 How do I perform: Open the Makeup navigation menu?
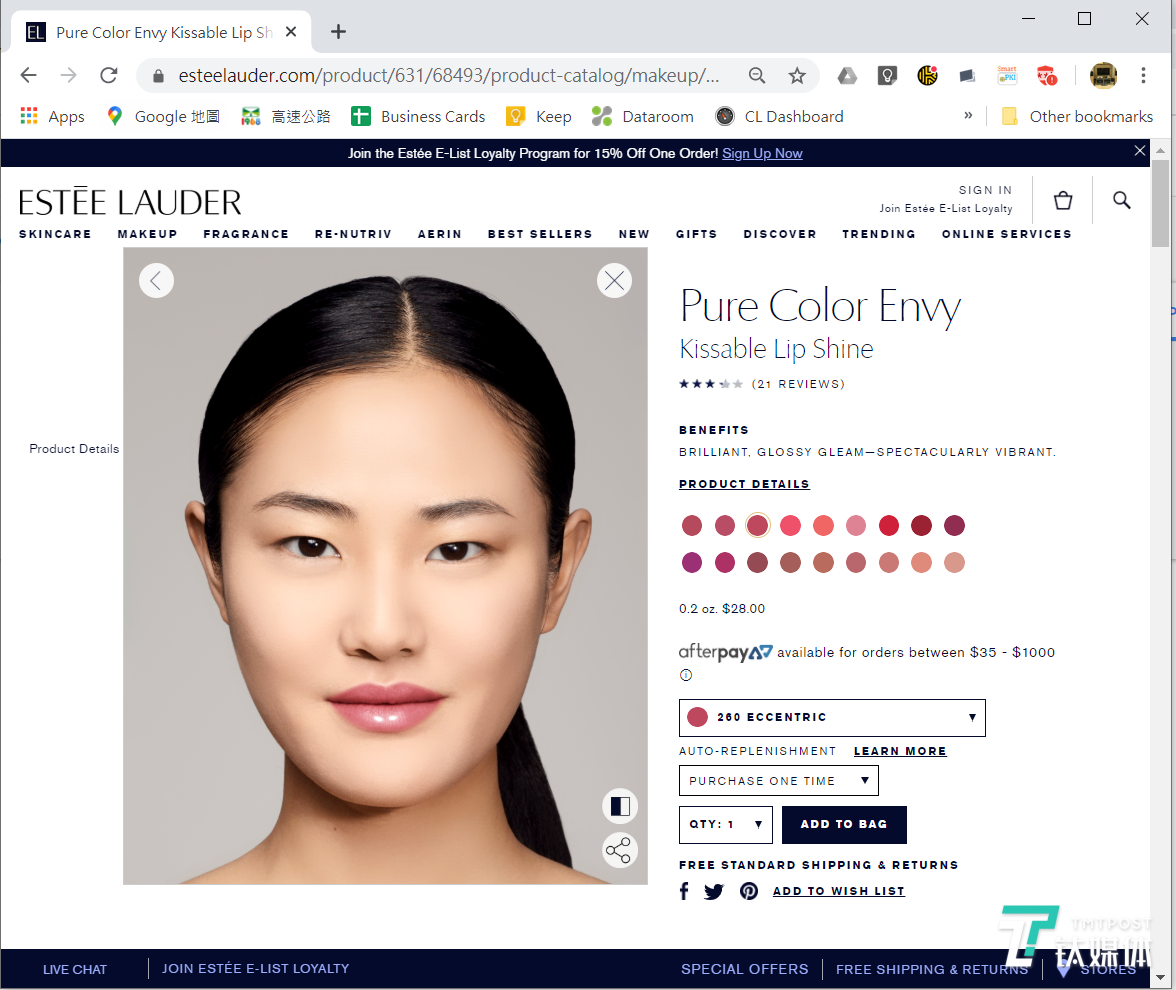click(x=147, y=234)
